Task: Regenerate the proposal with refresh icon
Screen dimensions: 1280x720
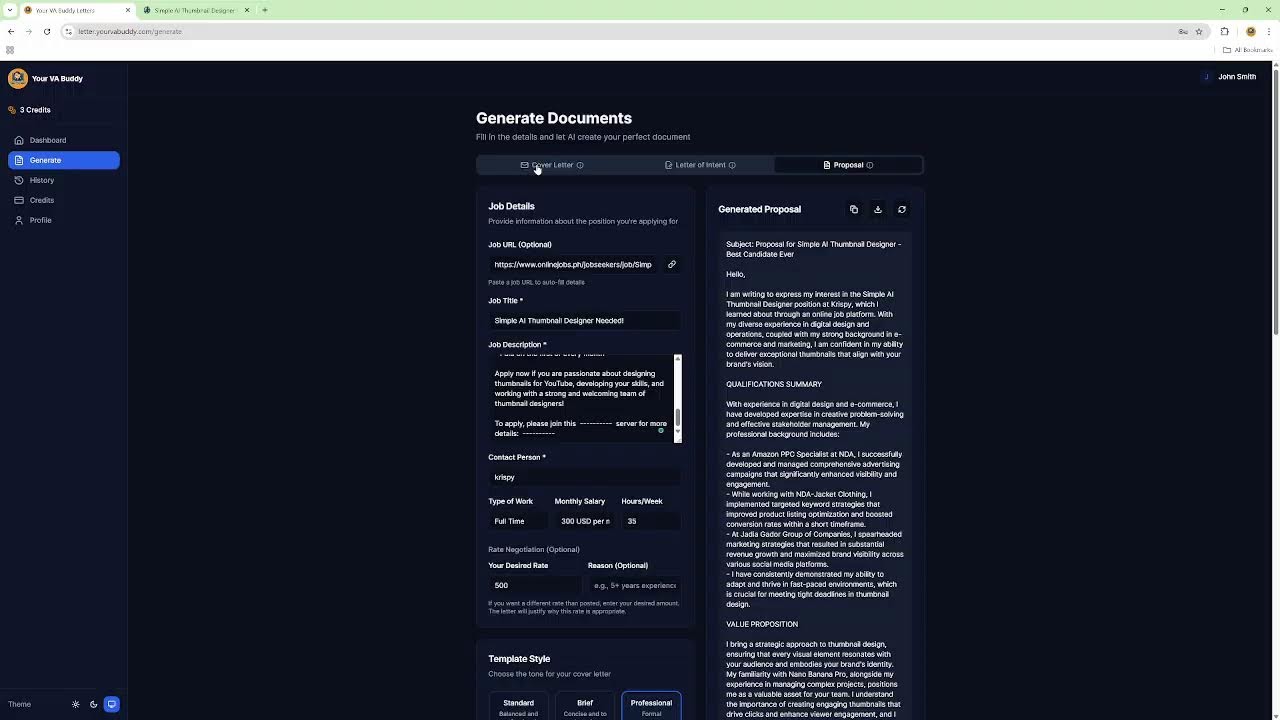Action: pyautogui.click(x=902, y=209)
